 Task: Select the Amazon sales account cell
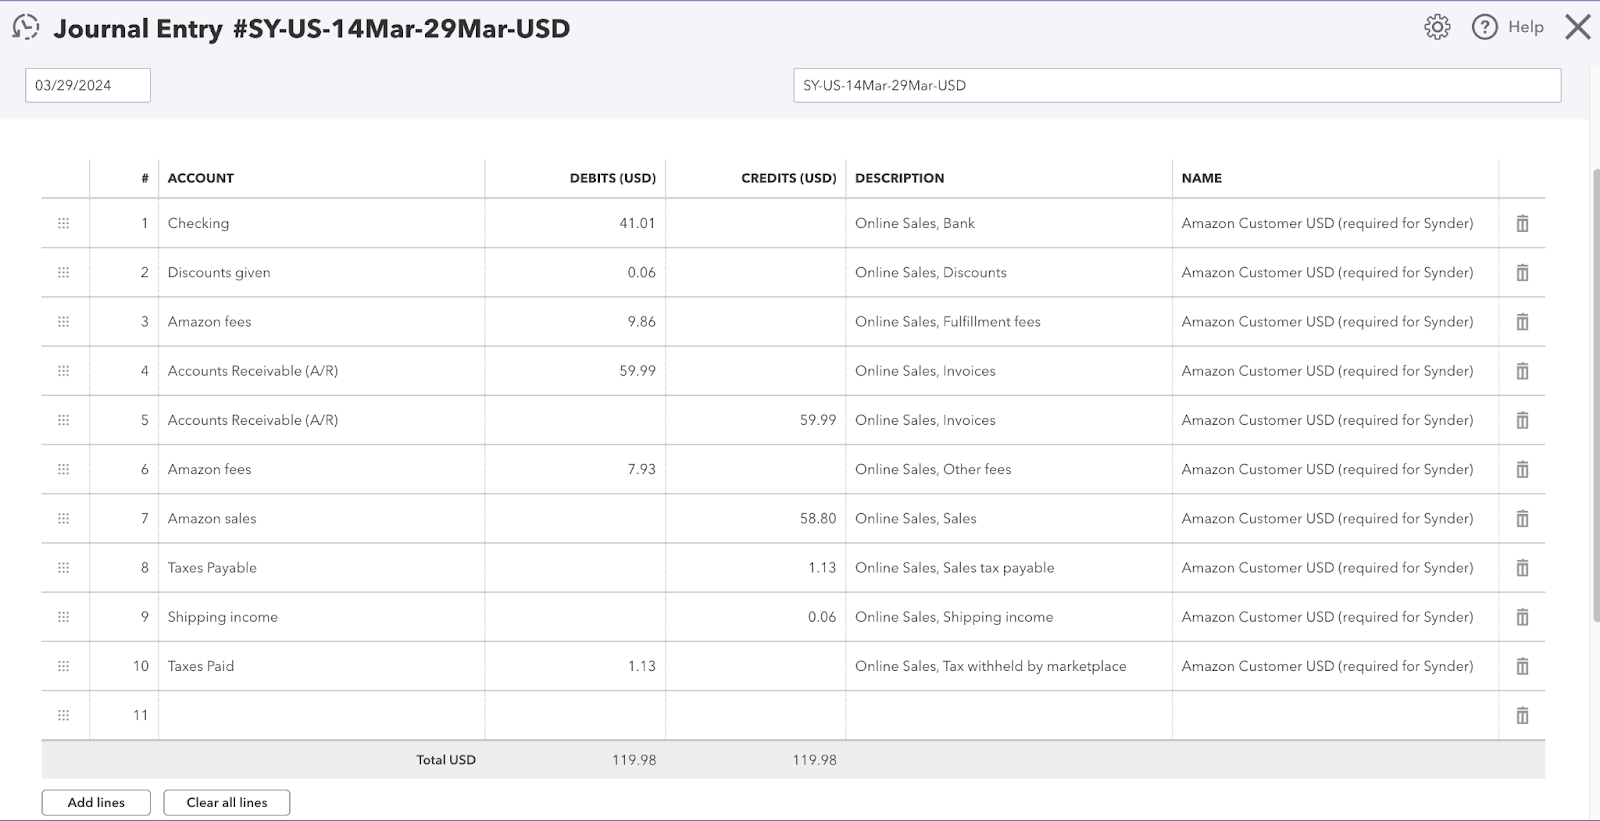(x=321, y=518)
